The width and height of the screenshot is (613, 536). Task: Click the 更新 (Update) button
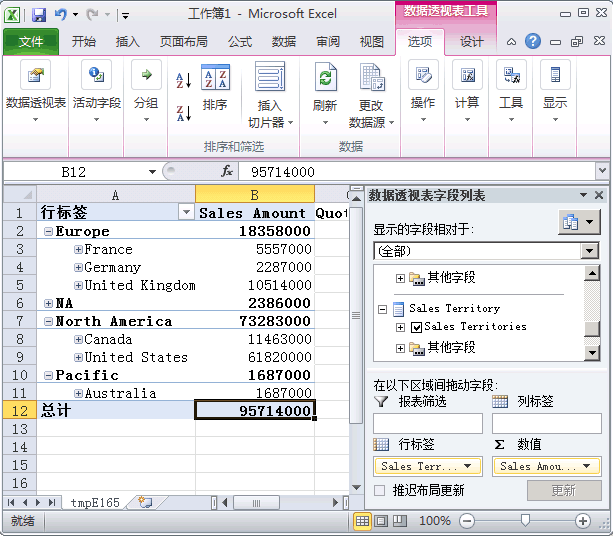click(x=563, y=490)
